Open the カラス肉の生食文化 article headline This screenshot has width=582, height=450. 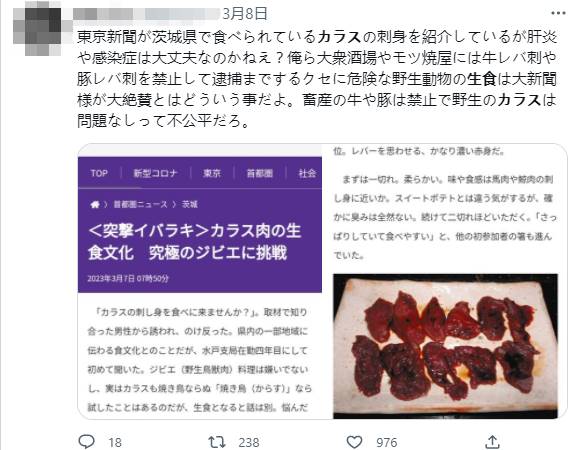tap(194, 242)
